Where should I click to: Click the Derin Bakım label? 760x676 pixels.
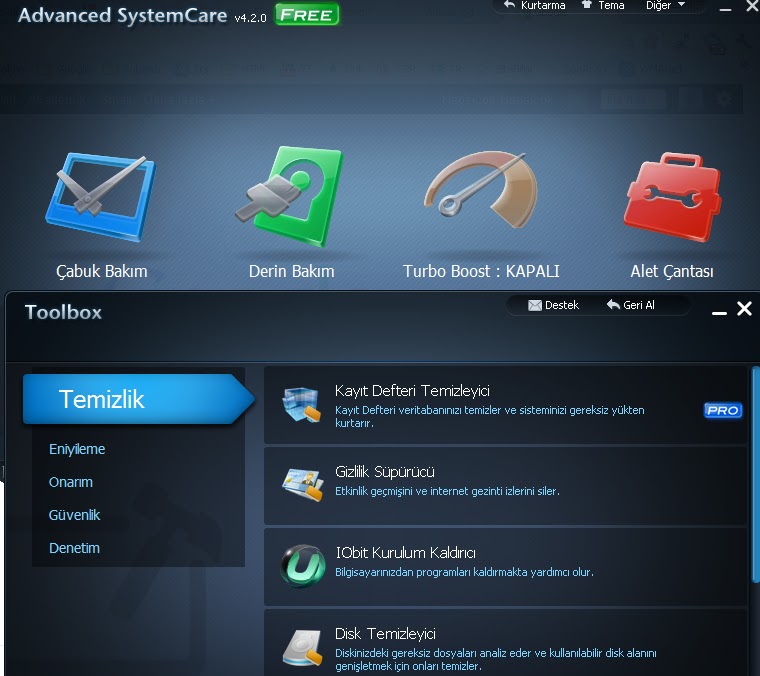[x=291, y=271]
